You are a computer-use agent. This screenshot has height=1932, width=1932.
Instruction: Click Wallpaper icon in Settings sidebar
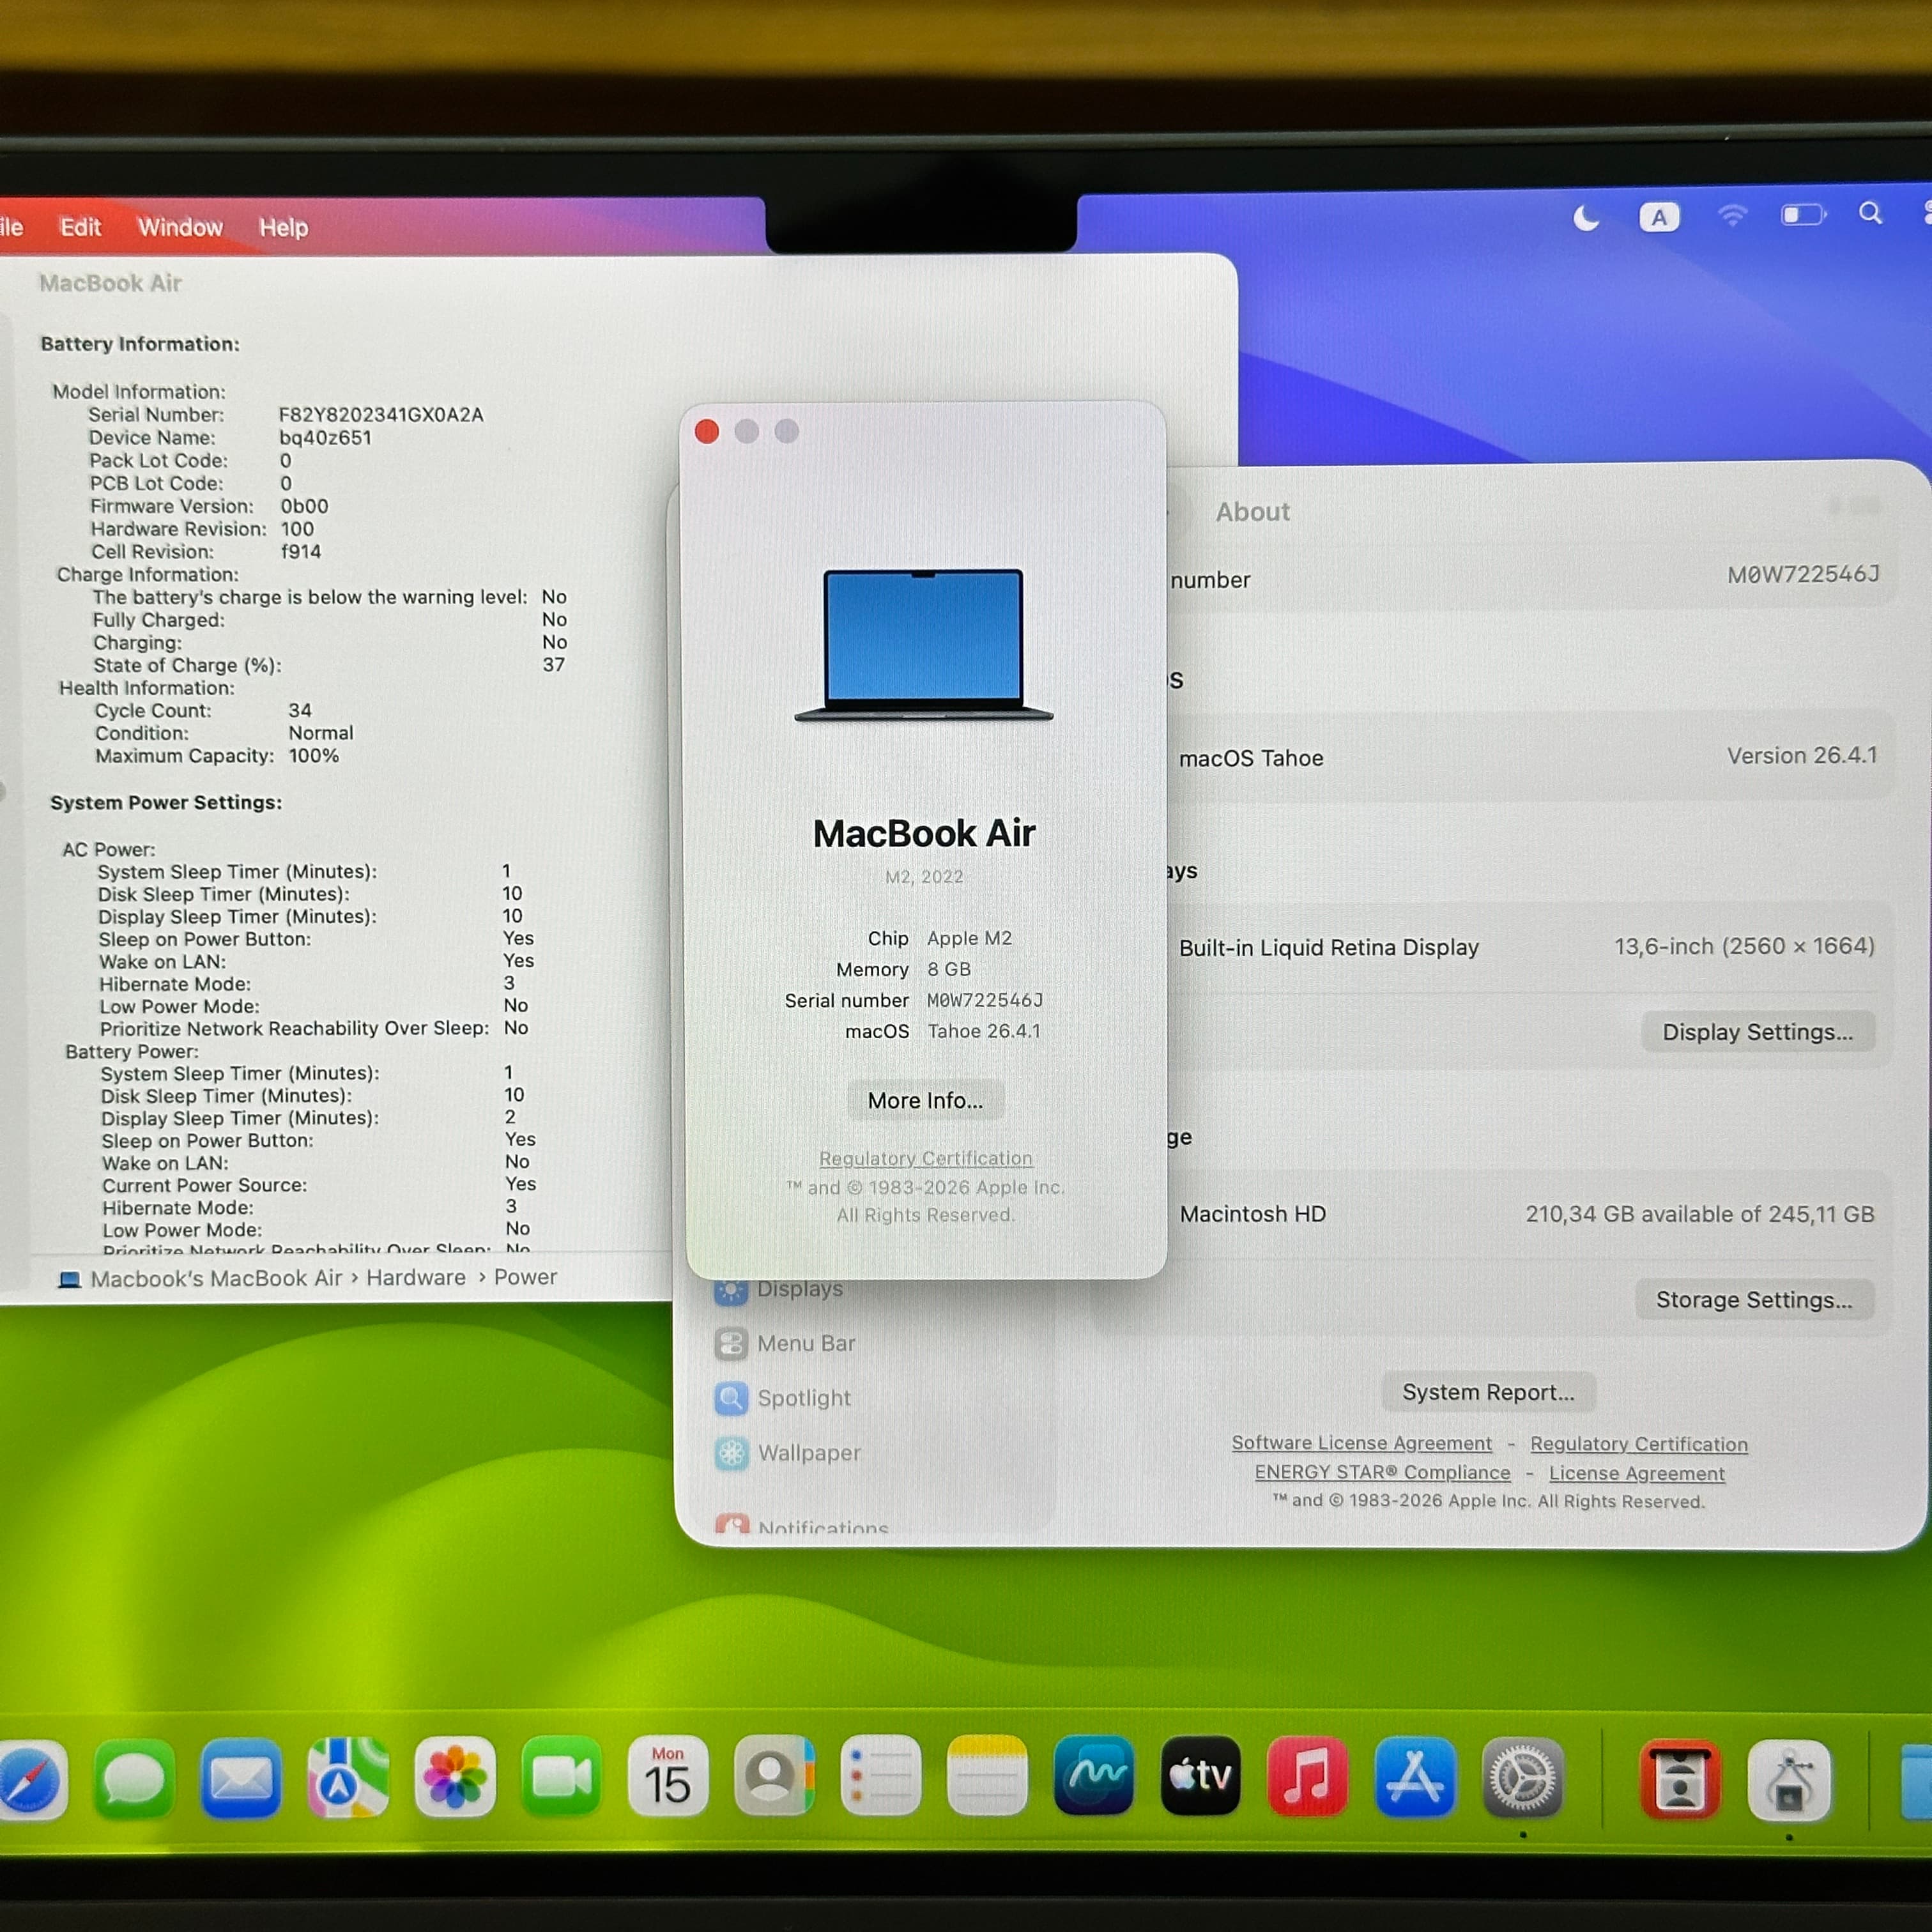(x=732, y=1453)
